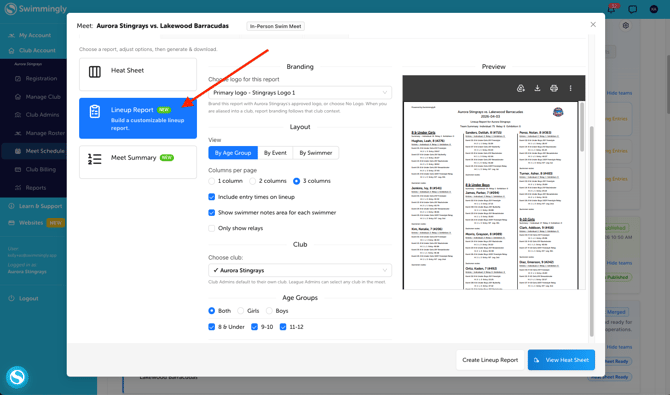
Task: Open the Choose logo dropdown
Action: pyautogui.click(x=300, y=92)
